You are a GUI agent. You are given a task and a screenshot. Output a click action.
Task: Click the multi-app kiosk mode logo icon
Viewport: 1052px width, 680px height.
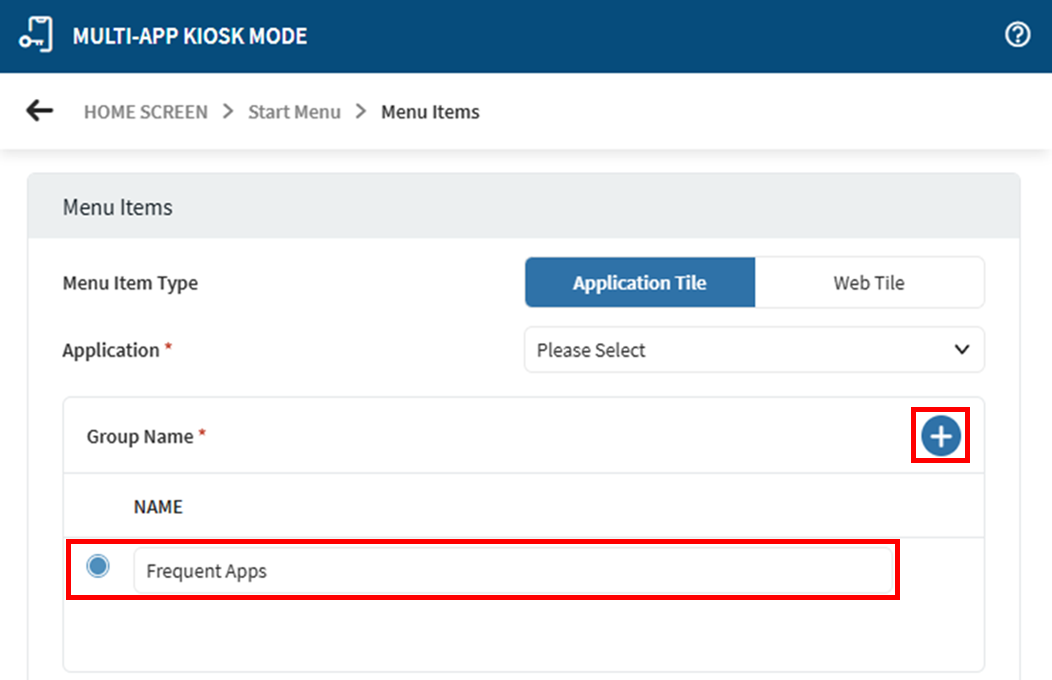tap(36, 36)
